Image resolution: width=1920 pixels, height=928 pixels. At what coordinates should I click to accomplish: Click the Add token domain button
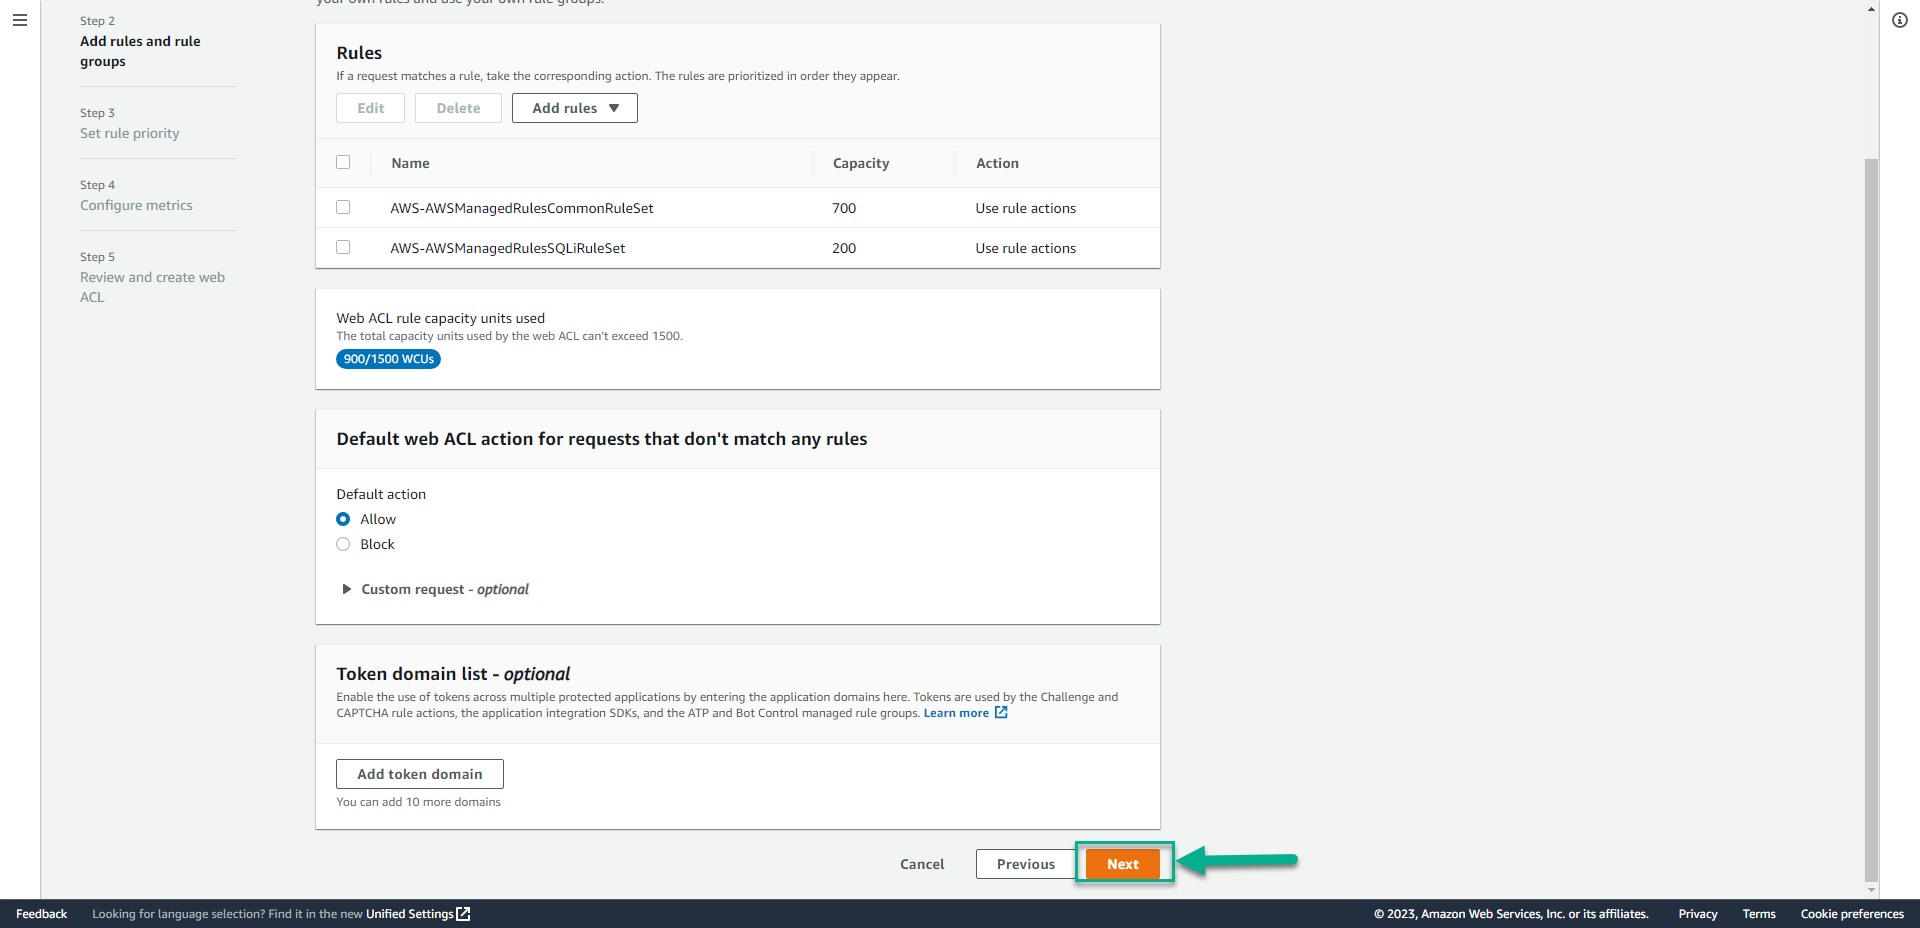click(x=419, y=773)
